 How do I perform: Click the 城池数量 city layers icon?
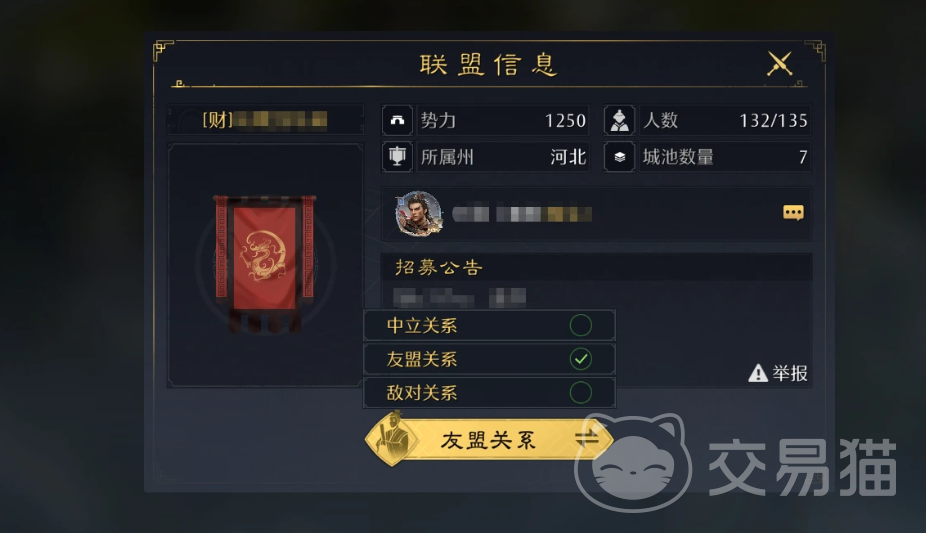pos(619,157)
